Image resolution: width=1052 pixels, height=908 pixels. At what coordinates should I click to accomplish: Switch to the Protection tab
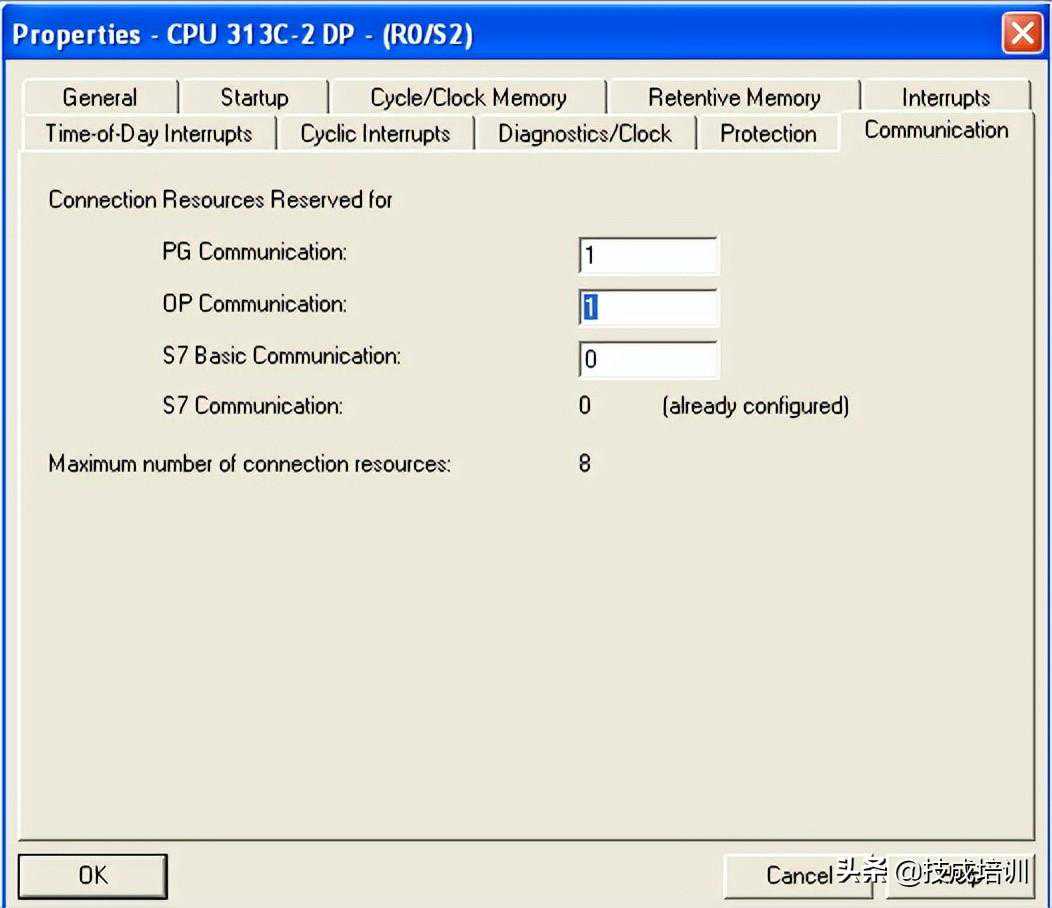[768, 134]
